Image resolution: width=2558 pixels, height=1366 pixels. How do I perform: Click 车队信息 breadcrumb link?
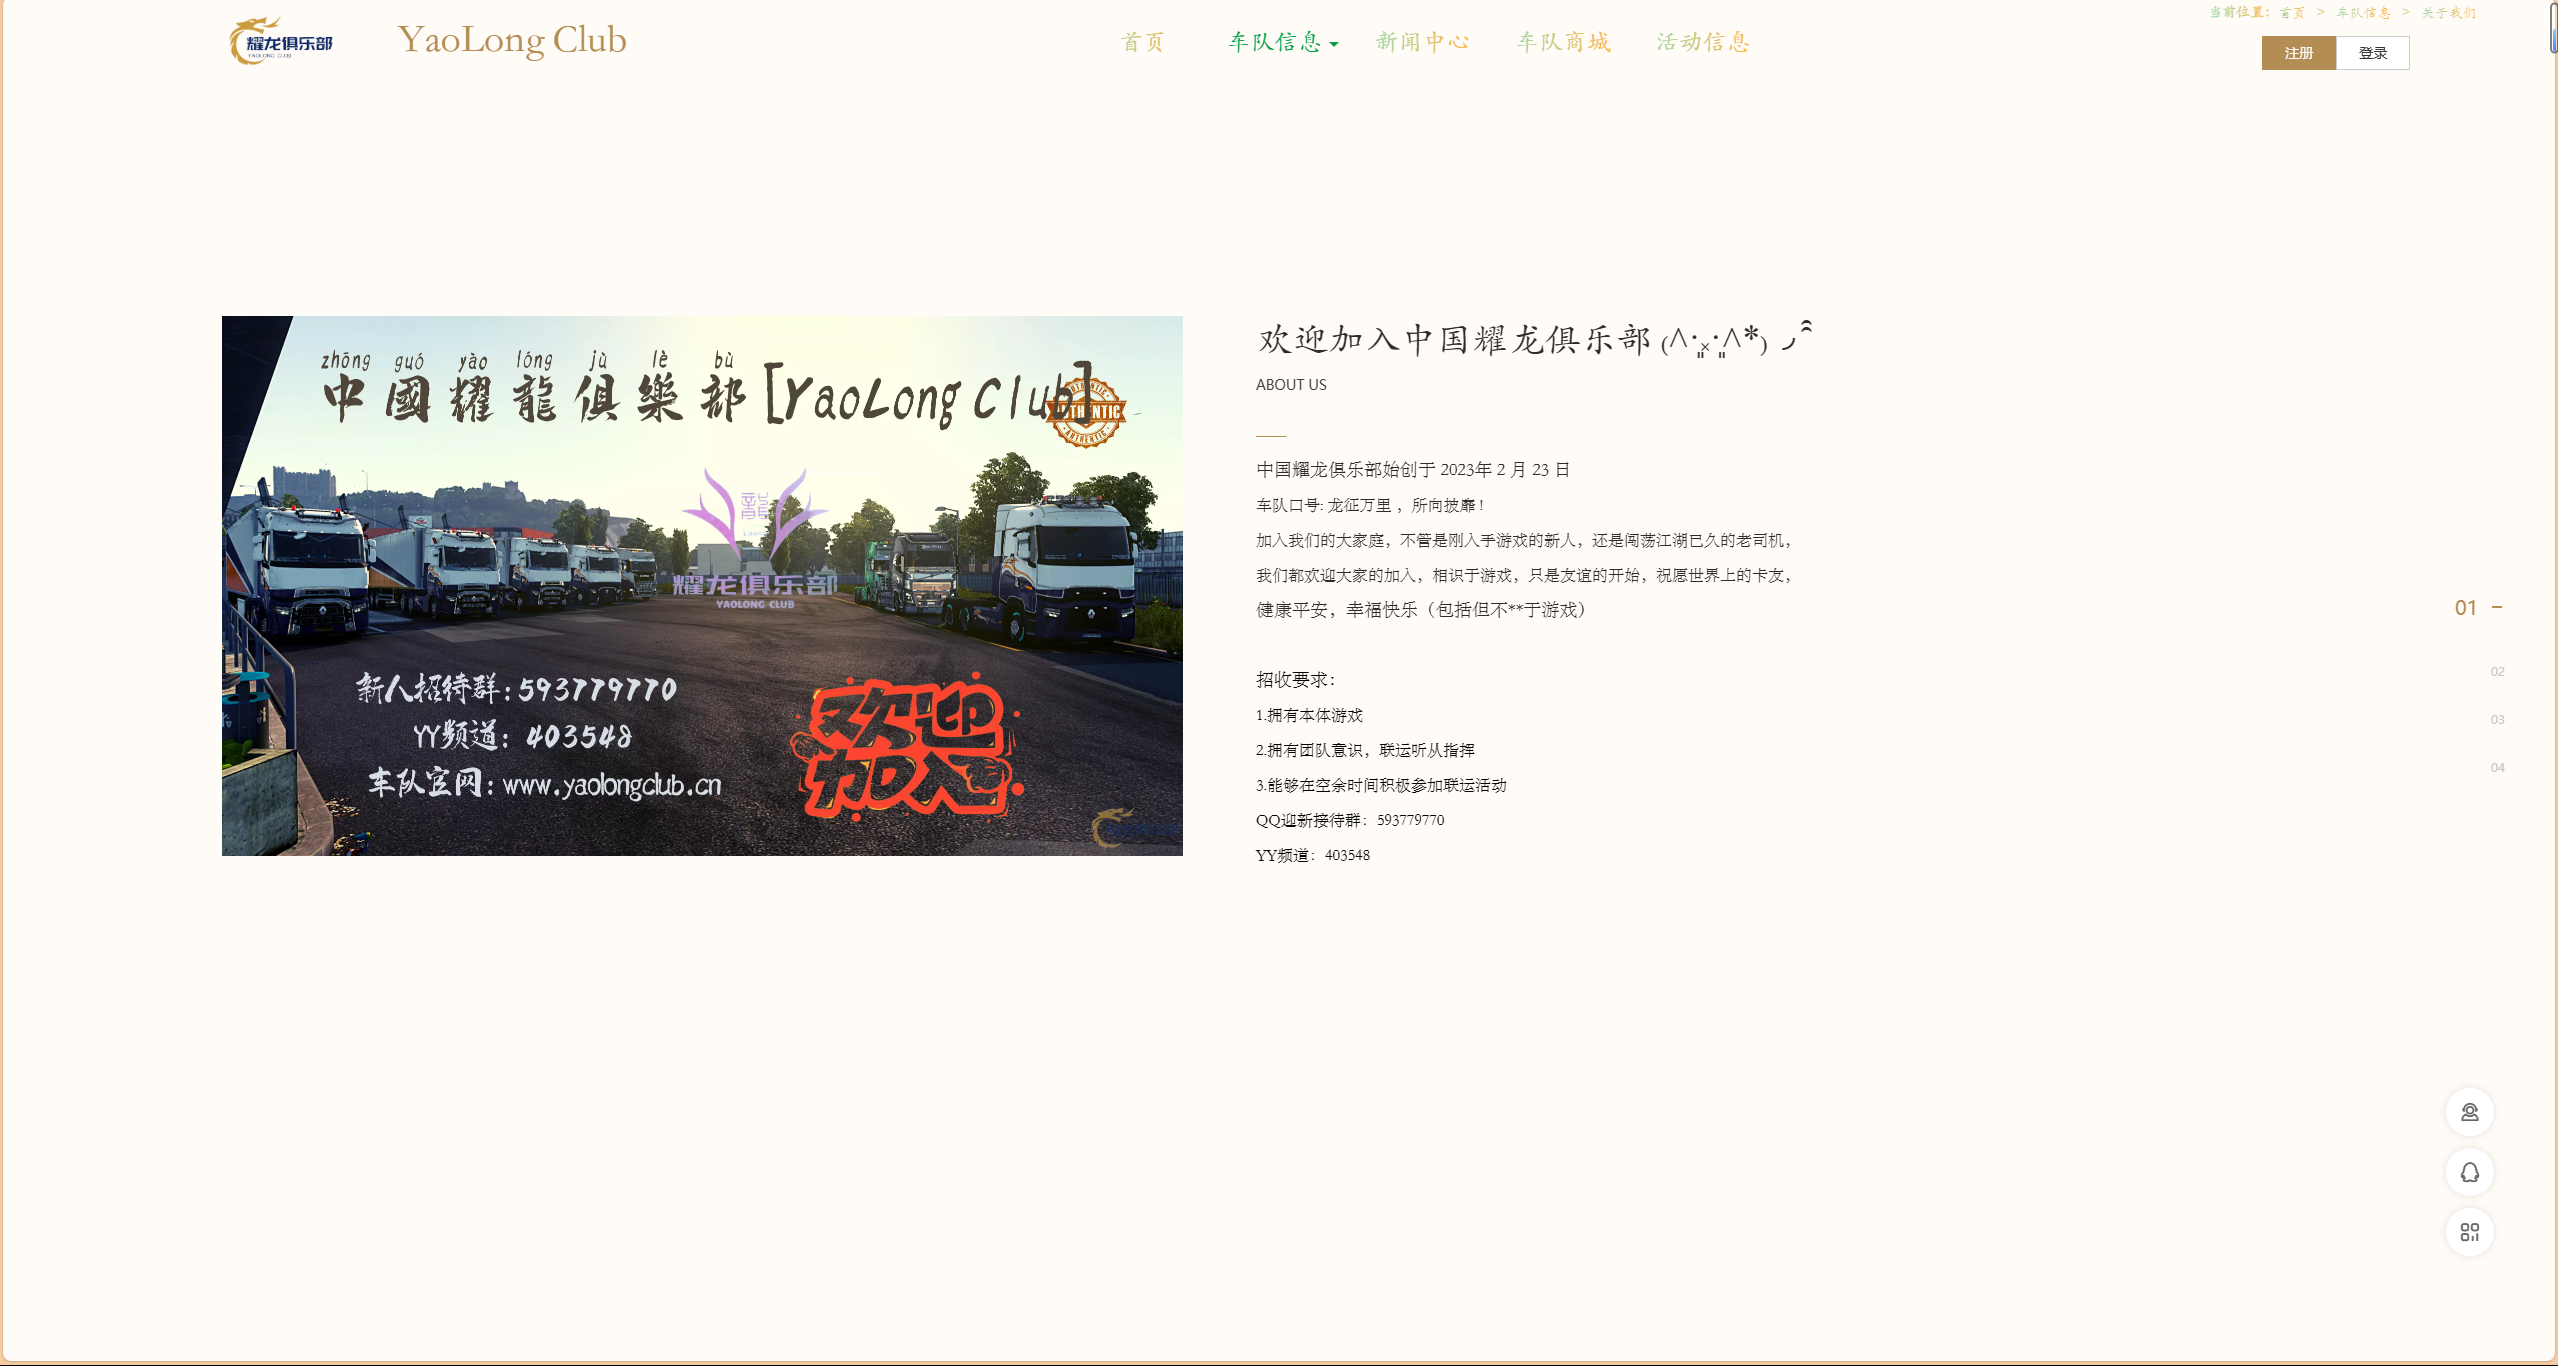coord(2363,13)
